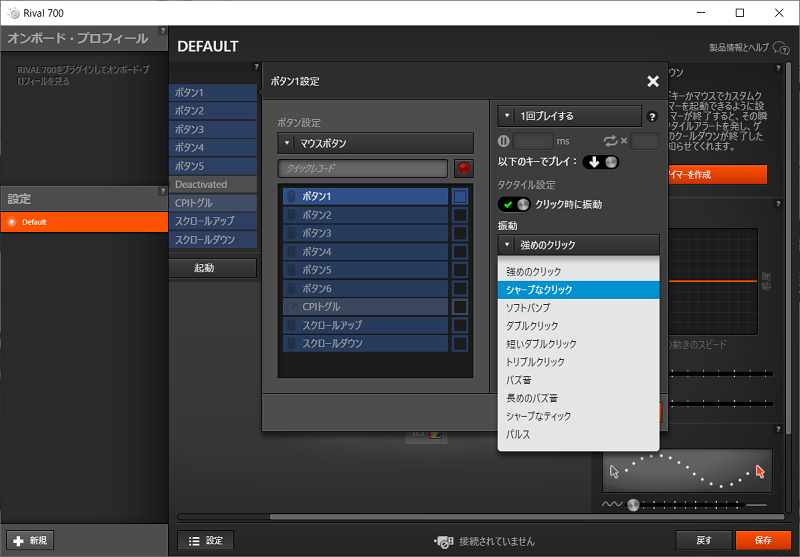
Task: Click the horizontal scrollbar above bottom bar
Action: 527,517
